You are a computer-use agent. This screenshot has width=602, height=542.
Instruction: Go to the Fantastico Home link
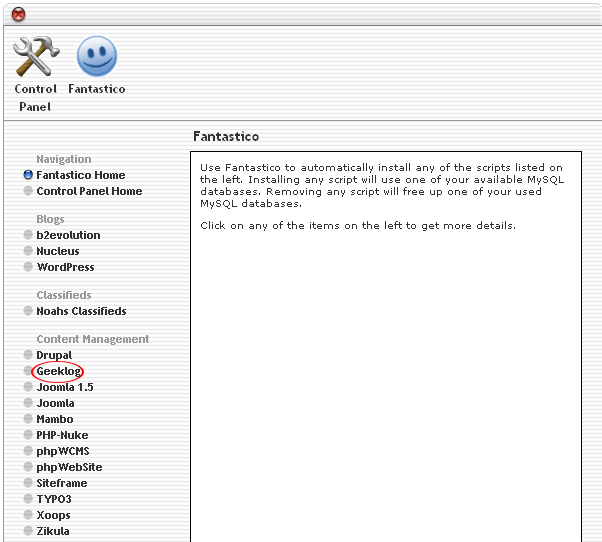(x=81, y=175)
